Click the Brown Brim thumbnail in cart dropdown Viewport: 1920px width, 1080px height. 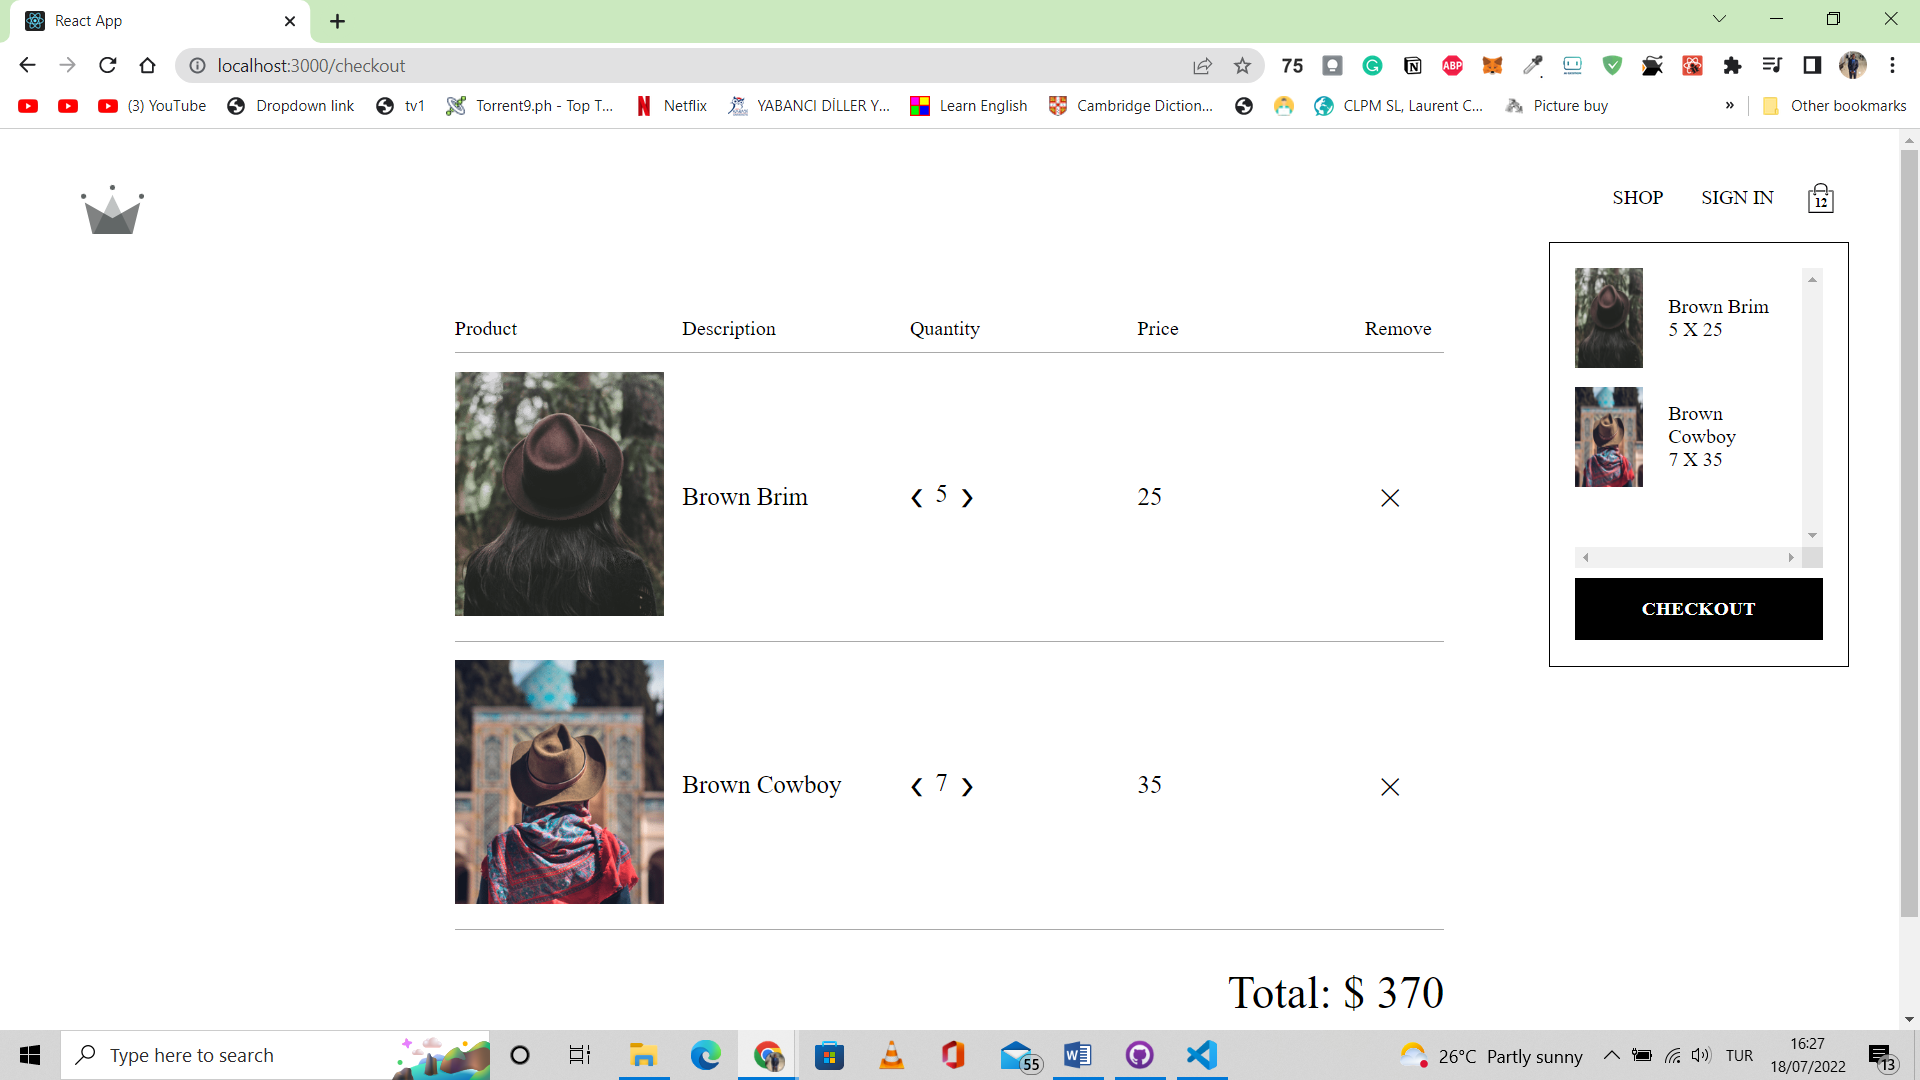pos(1608,318)
